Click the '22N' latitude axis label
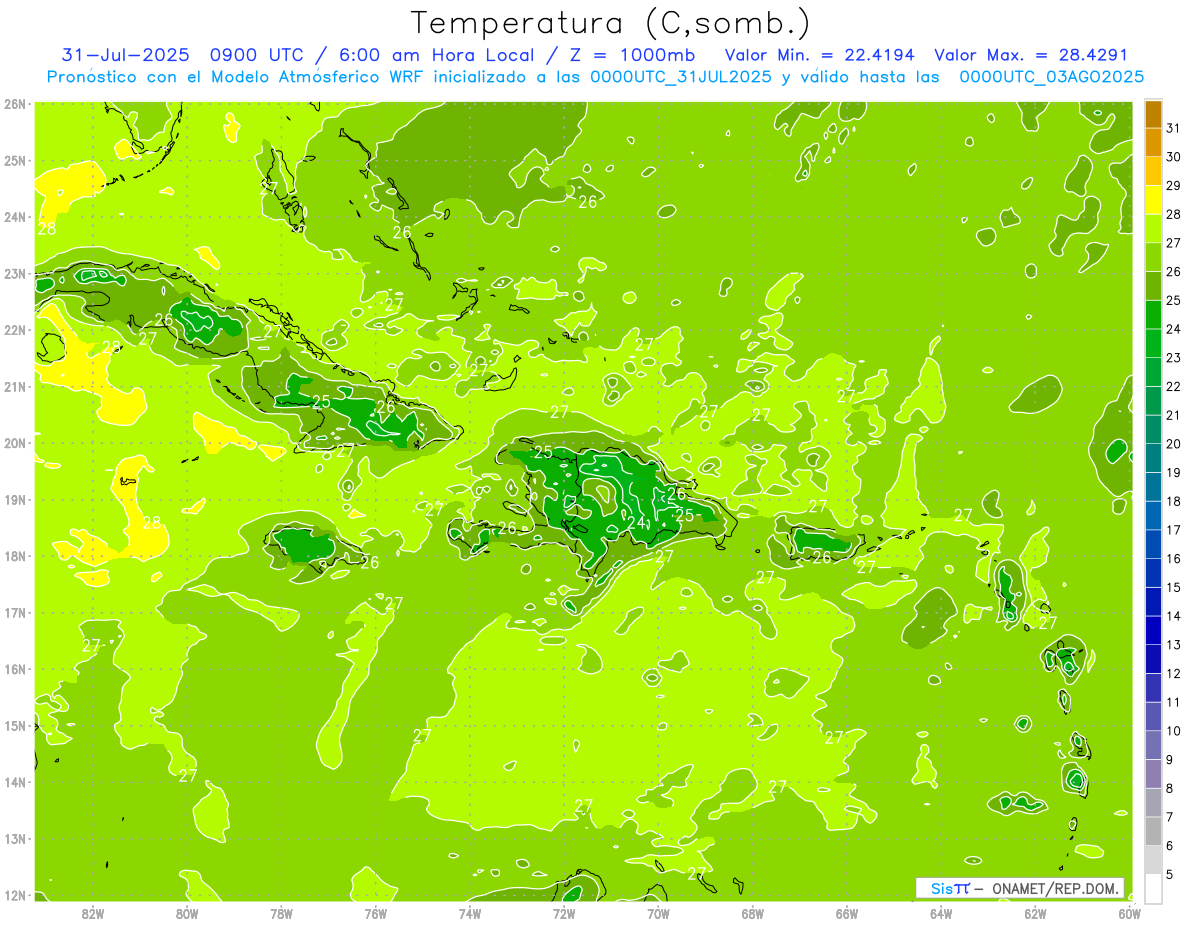The width and height of the screenshot is (1200, 927). tap(14, 330)
